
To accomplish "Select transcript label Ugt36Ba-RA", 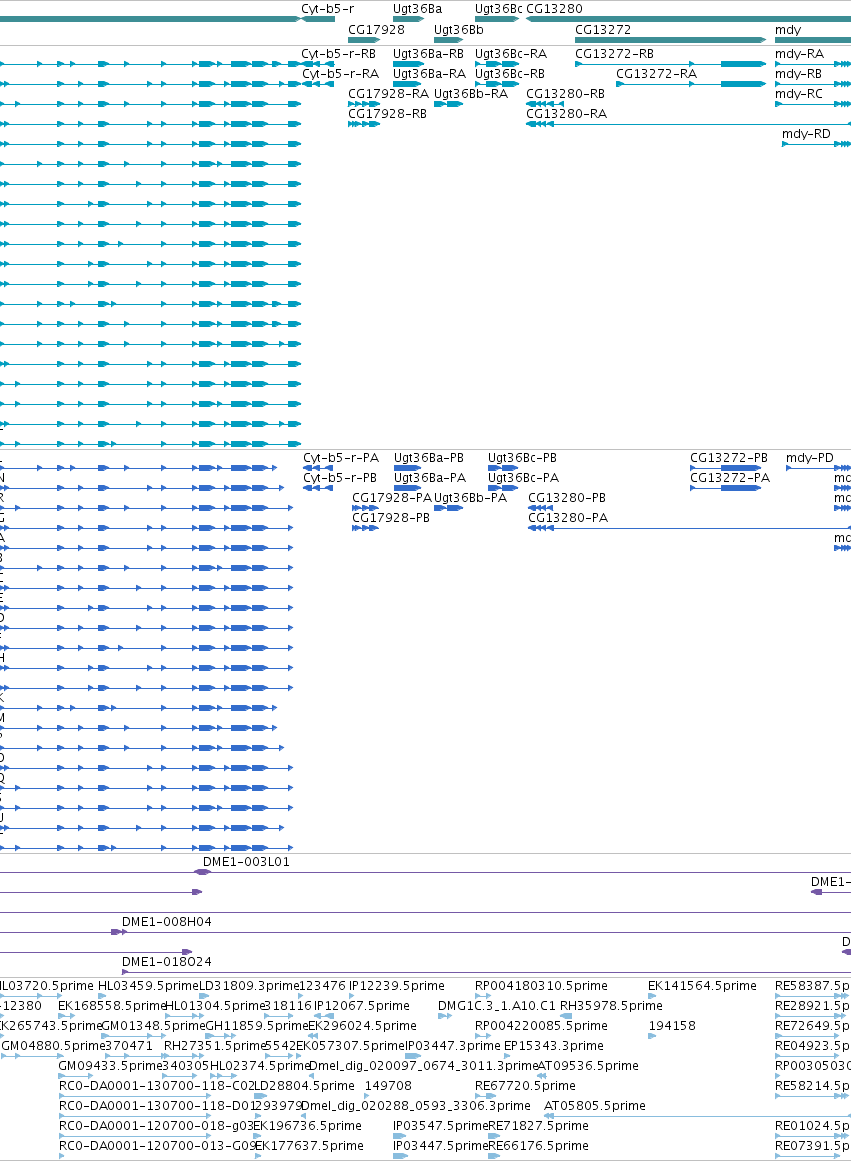I will (429, 74).
